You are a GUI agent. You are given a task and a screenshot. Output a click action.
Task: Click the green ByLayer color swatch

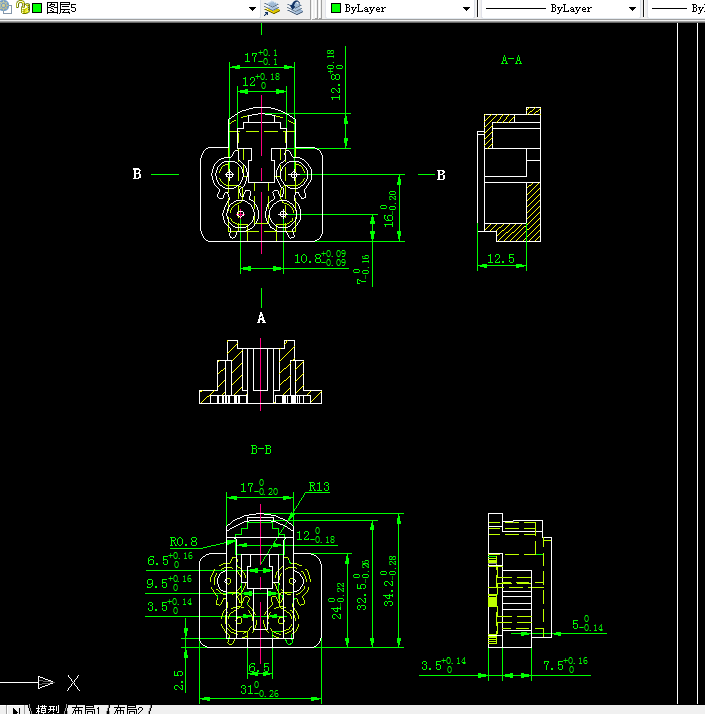[x=336, y=8]
